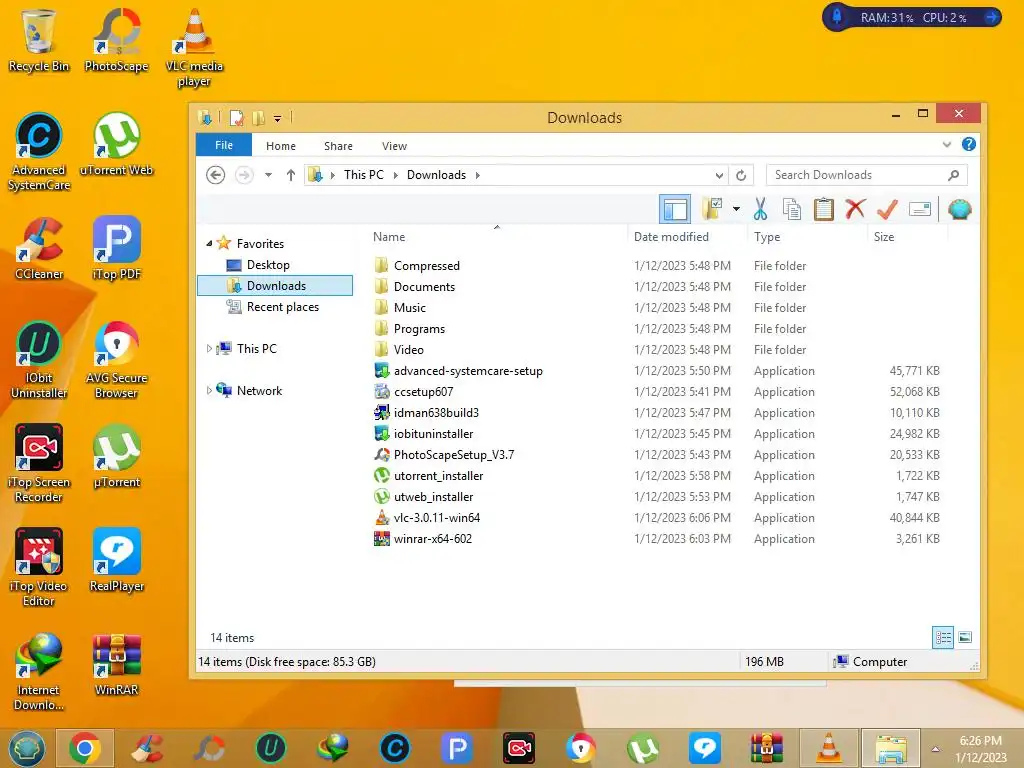Select the ccsetup607 application
The image size is (1024, 768).
[x=423, y=392]
